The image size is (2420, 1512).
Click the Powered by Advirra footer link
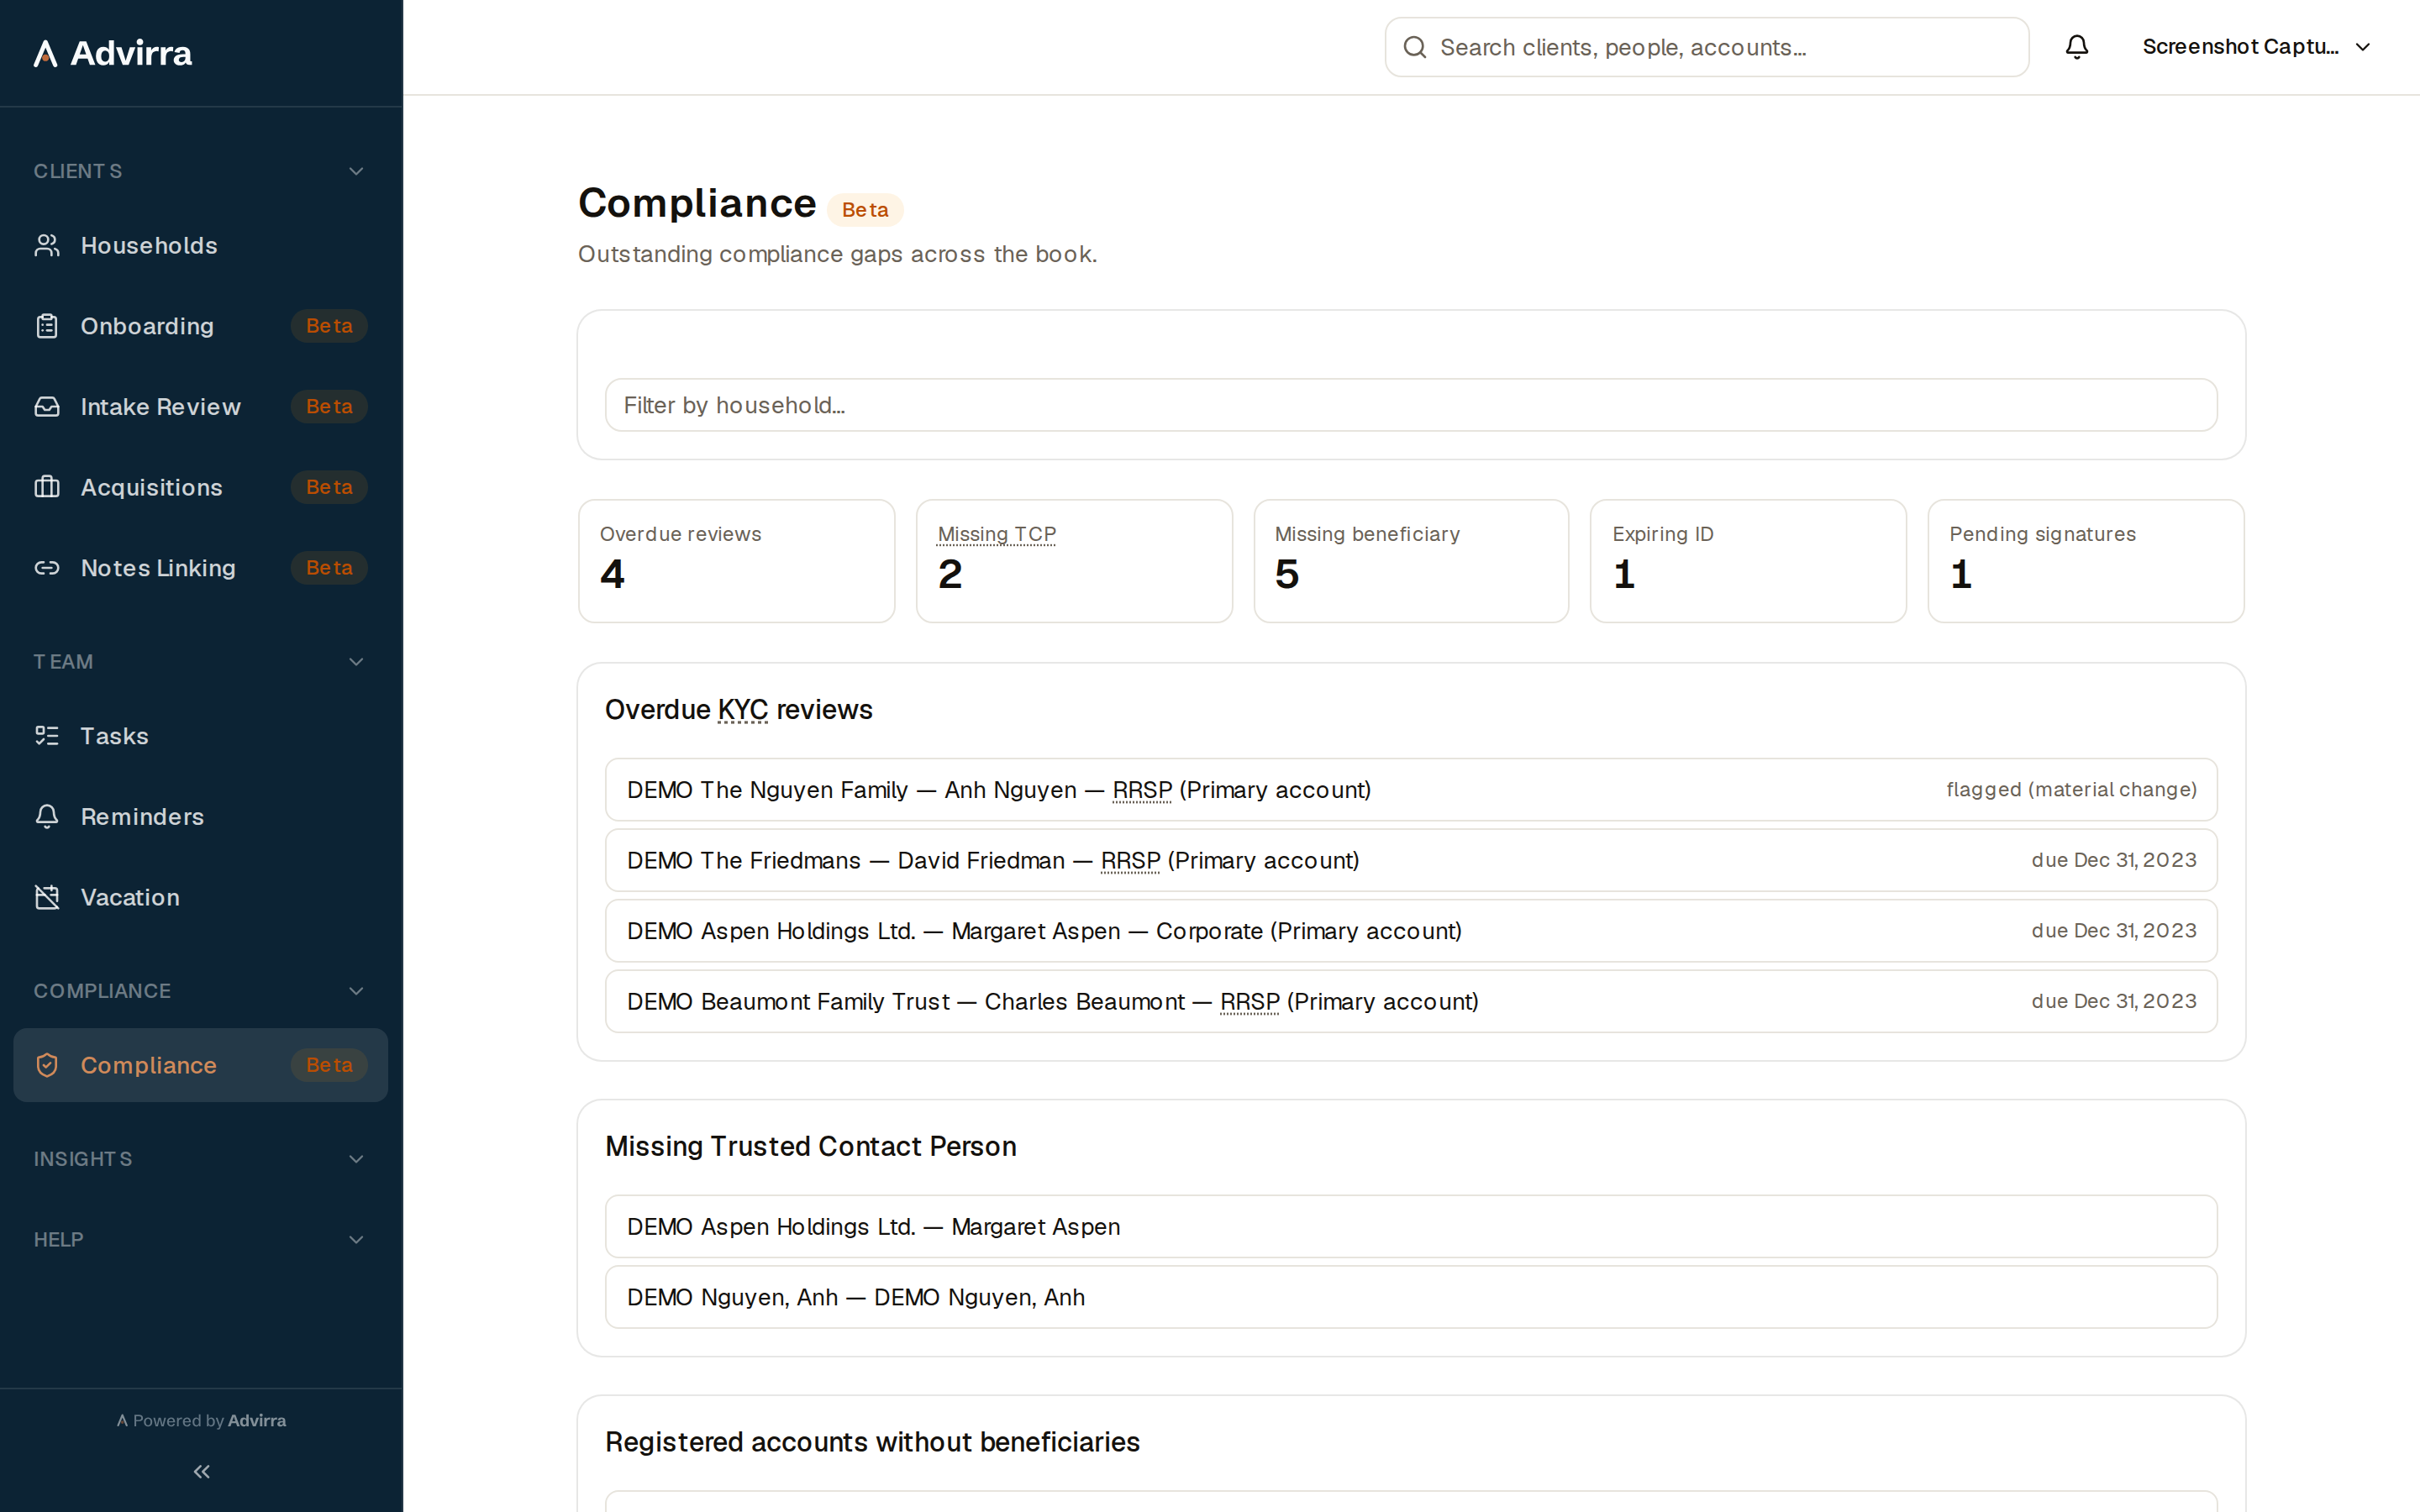(201, 1420)
